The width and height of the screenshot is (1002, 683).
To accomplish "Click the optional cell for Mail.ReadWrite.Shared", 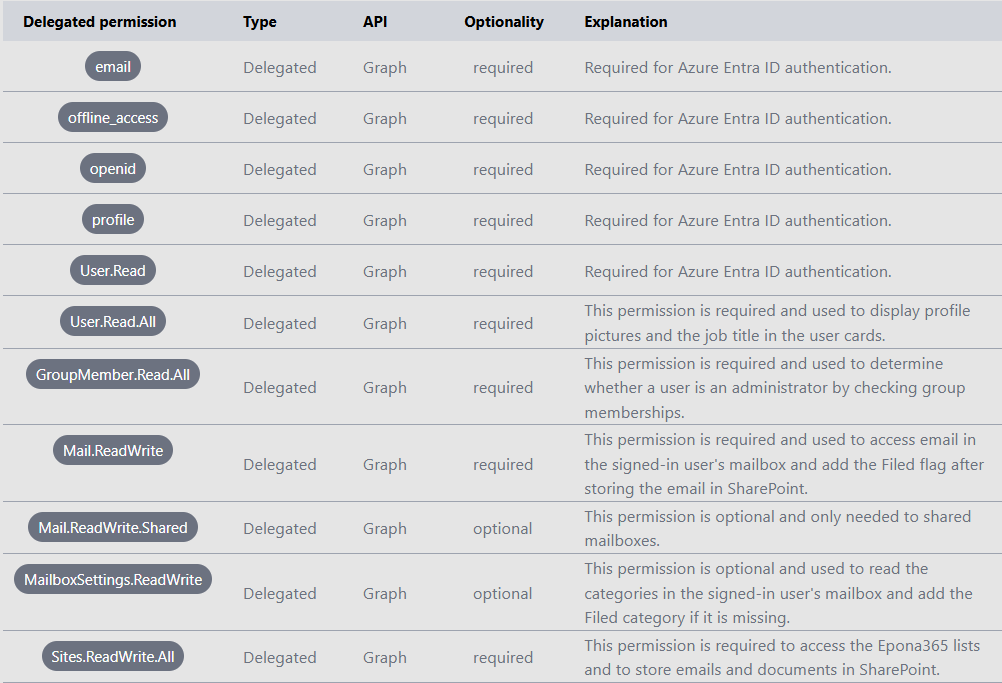I will point(503,529).
